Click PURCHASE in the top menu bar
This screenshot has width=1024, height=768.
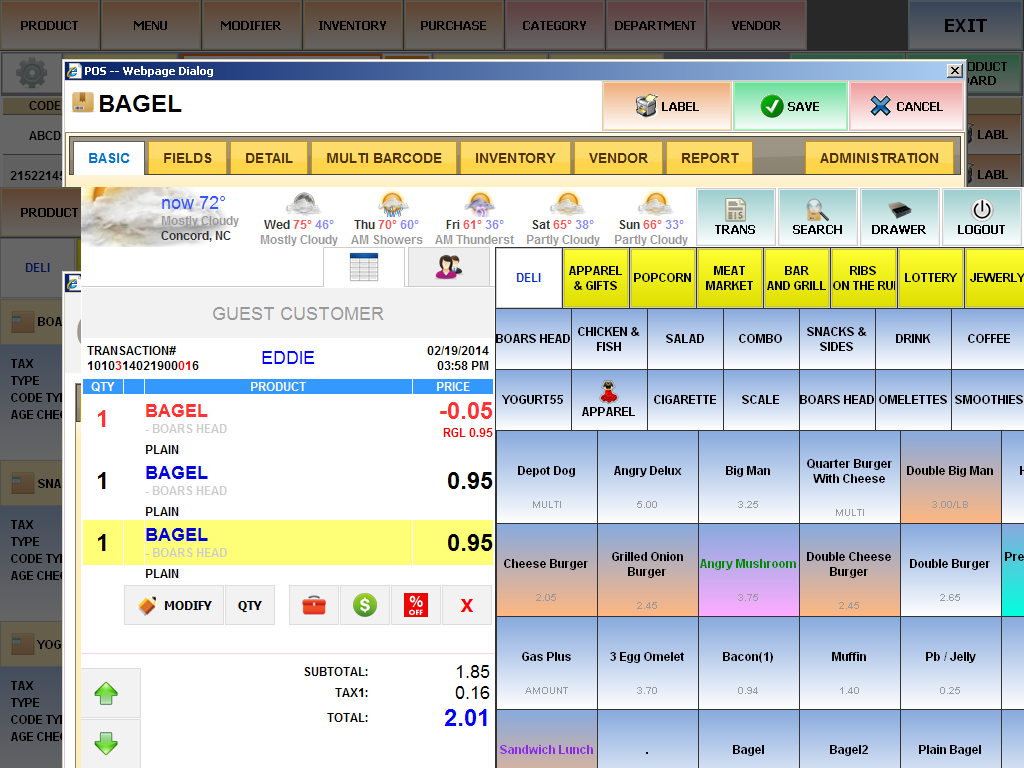(453, 25)
